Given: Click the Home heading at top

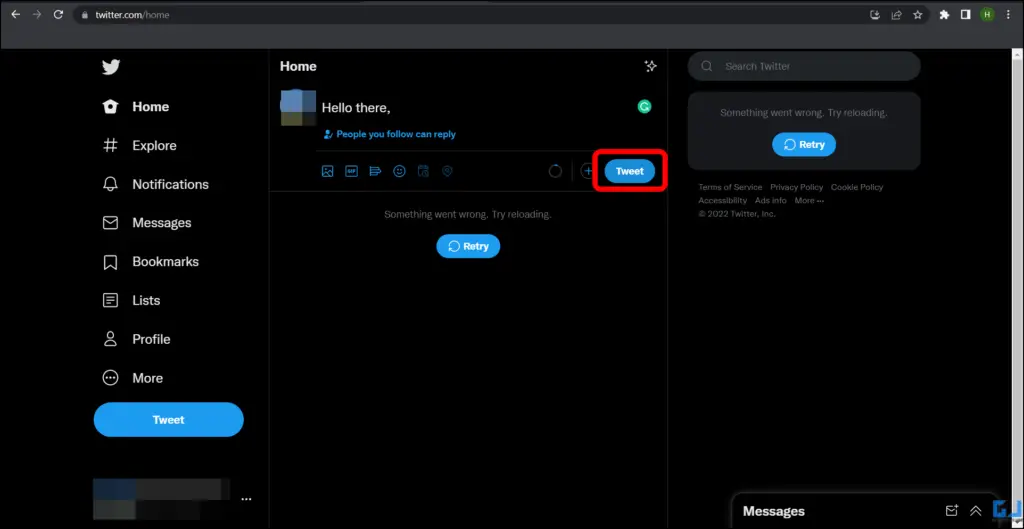Looking at the screenshot, I should [x=298, y=66].
